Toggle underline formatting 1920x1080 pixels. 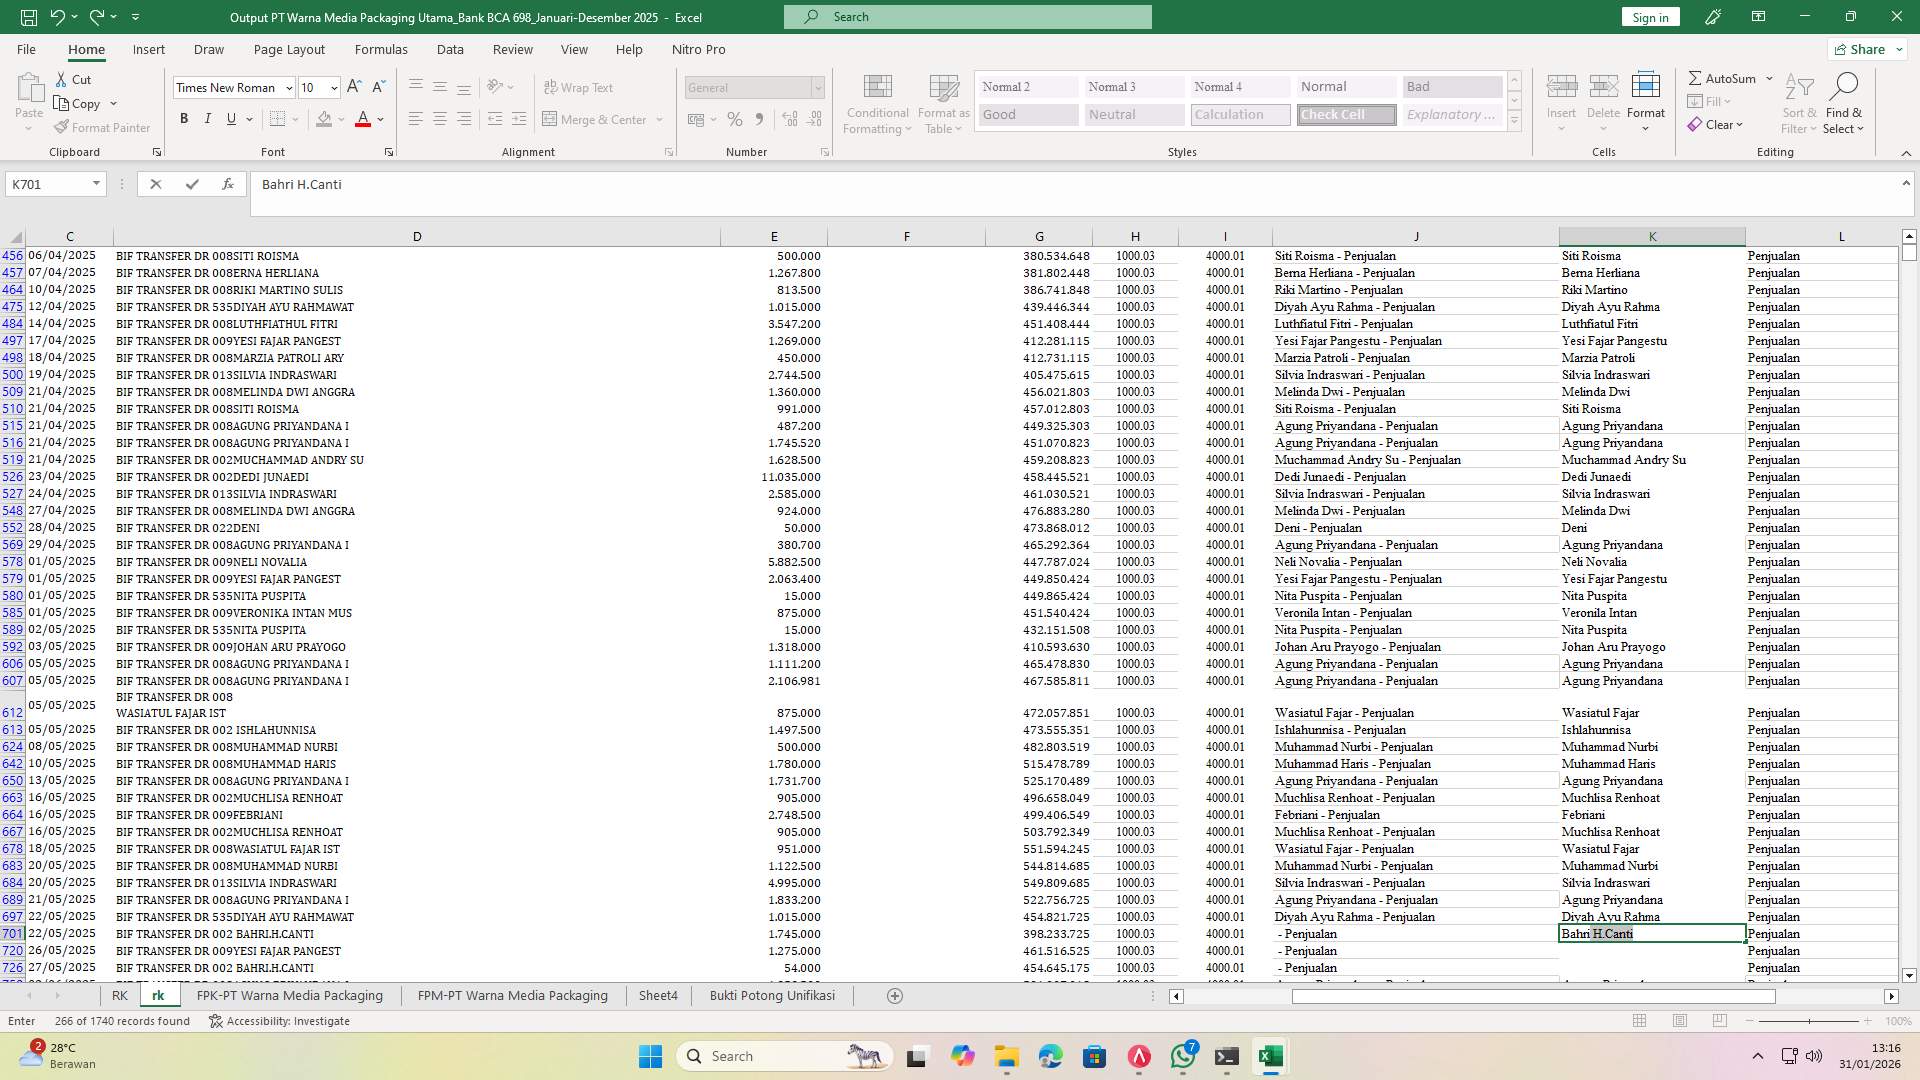pyautogui.click(x=229, y=118)
